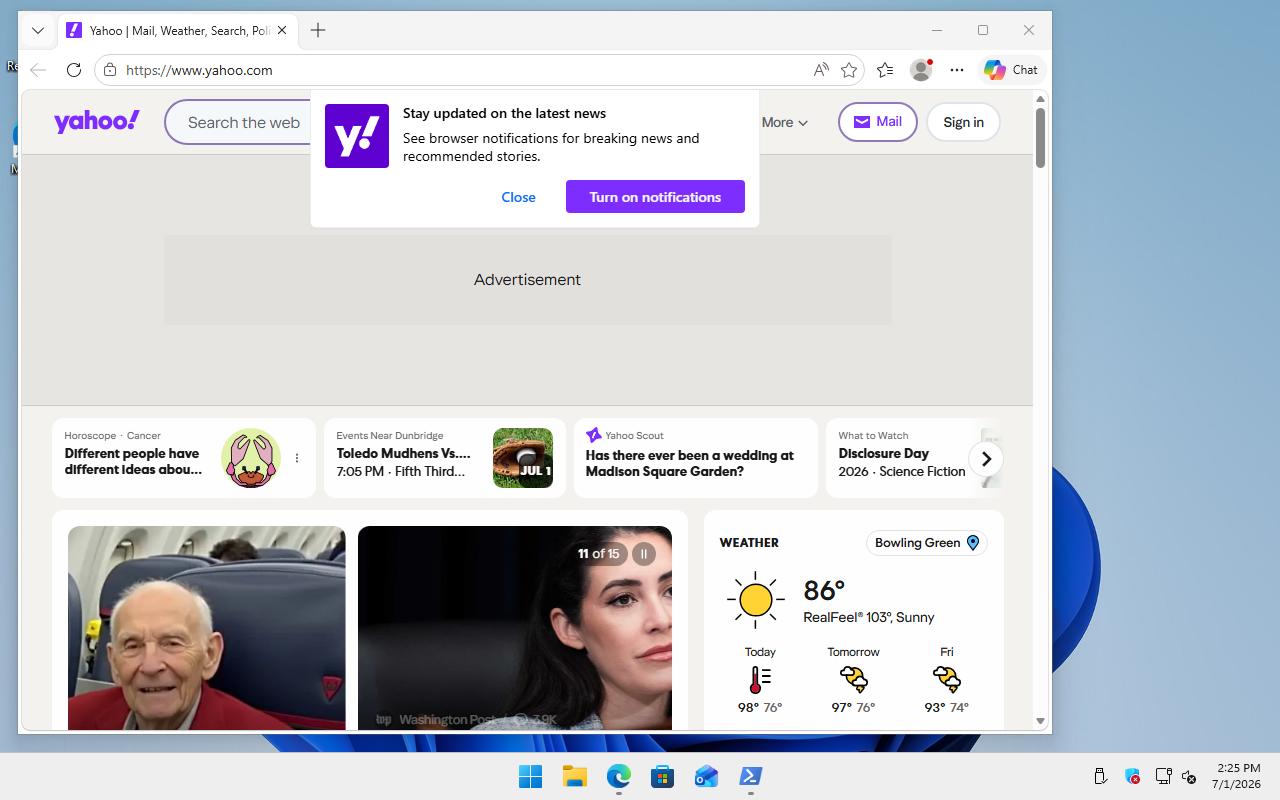Screen dimensions: 1280x800
Task: Click the sunny weather icon
Action: [756, 600]
